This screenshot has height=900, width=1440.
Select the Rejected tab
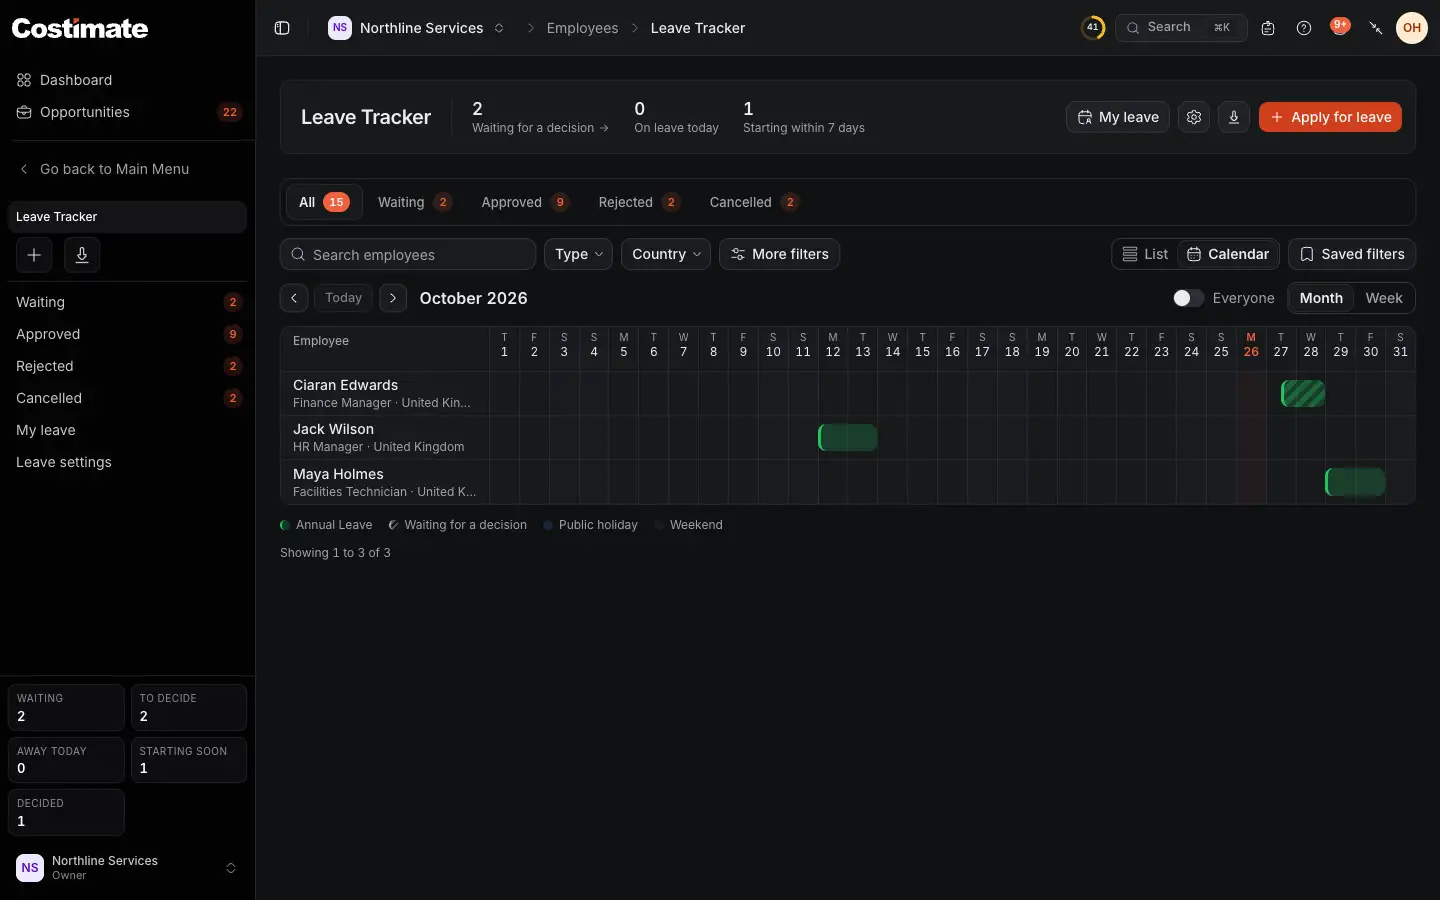[x=639, y=202]
